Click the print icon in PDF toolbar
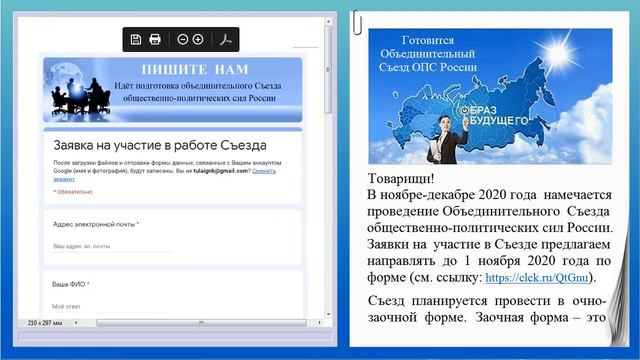Image resolution: width=640 pixels, height=360 pixels. click(x=155, y=39)
